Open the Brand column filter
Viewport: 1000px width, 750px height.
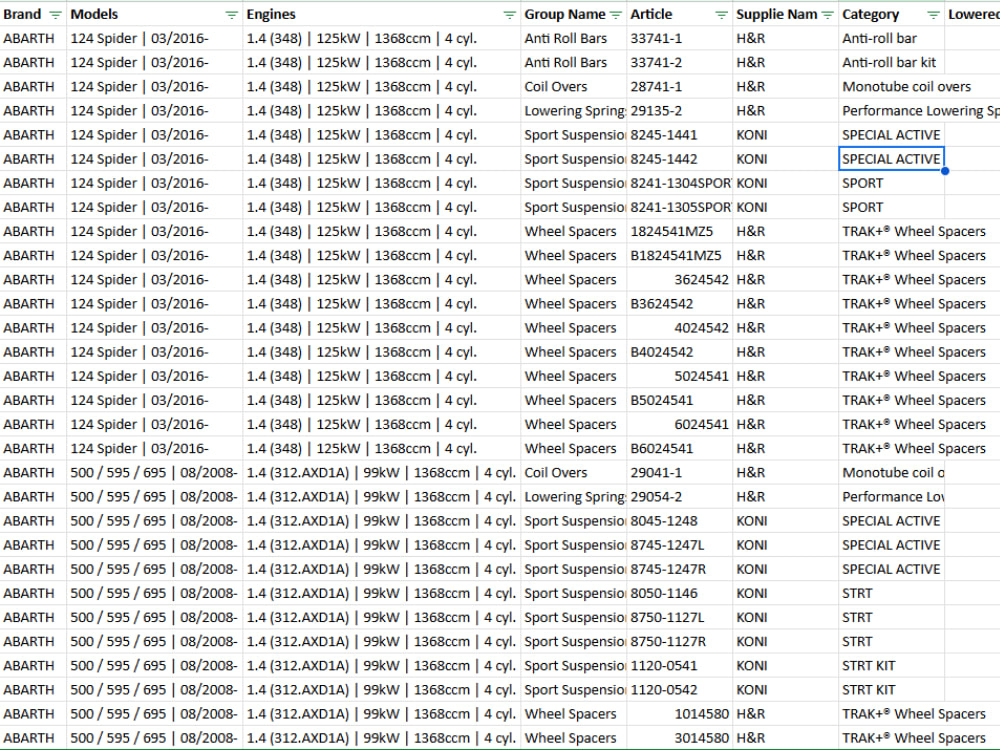tap(55, 15)
